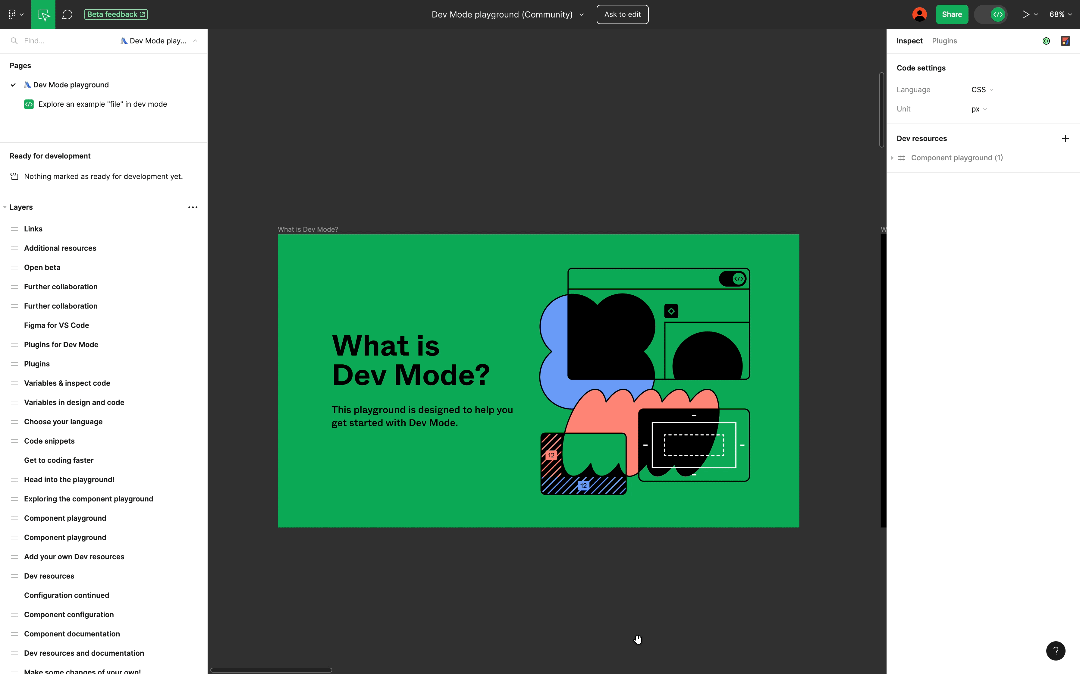The height and width of the screenshot is (674, 1080).
Task: Open the user avatar menu
Action: pos(919,14)
